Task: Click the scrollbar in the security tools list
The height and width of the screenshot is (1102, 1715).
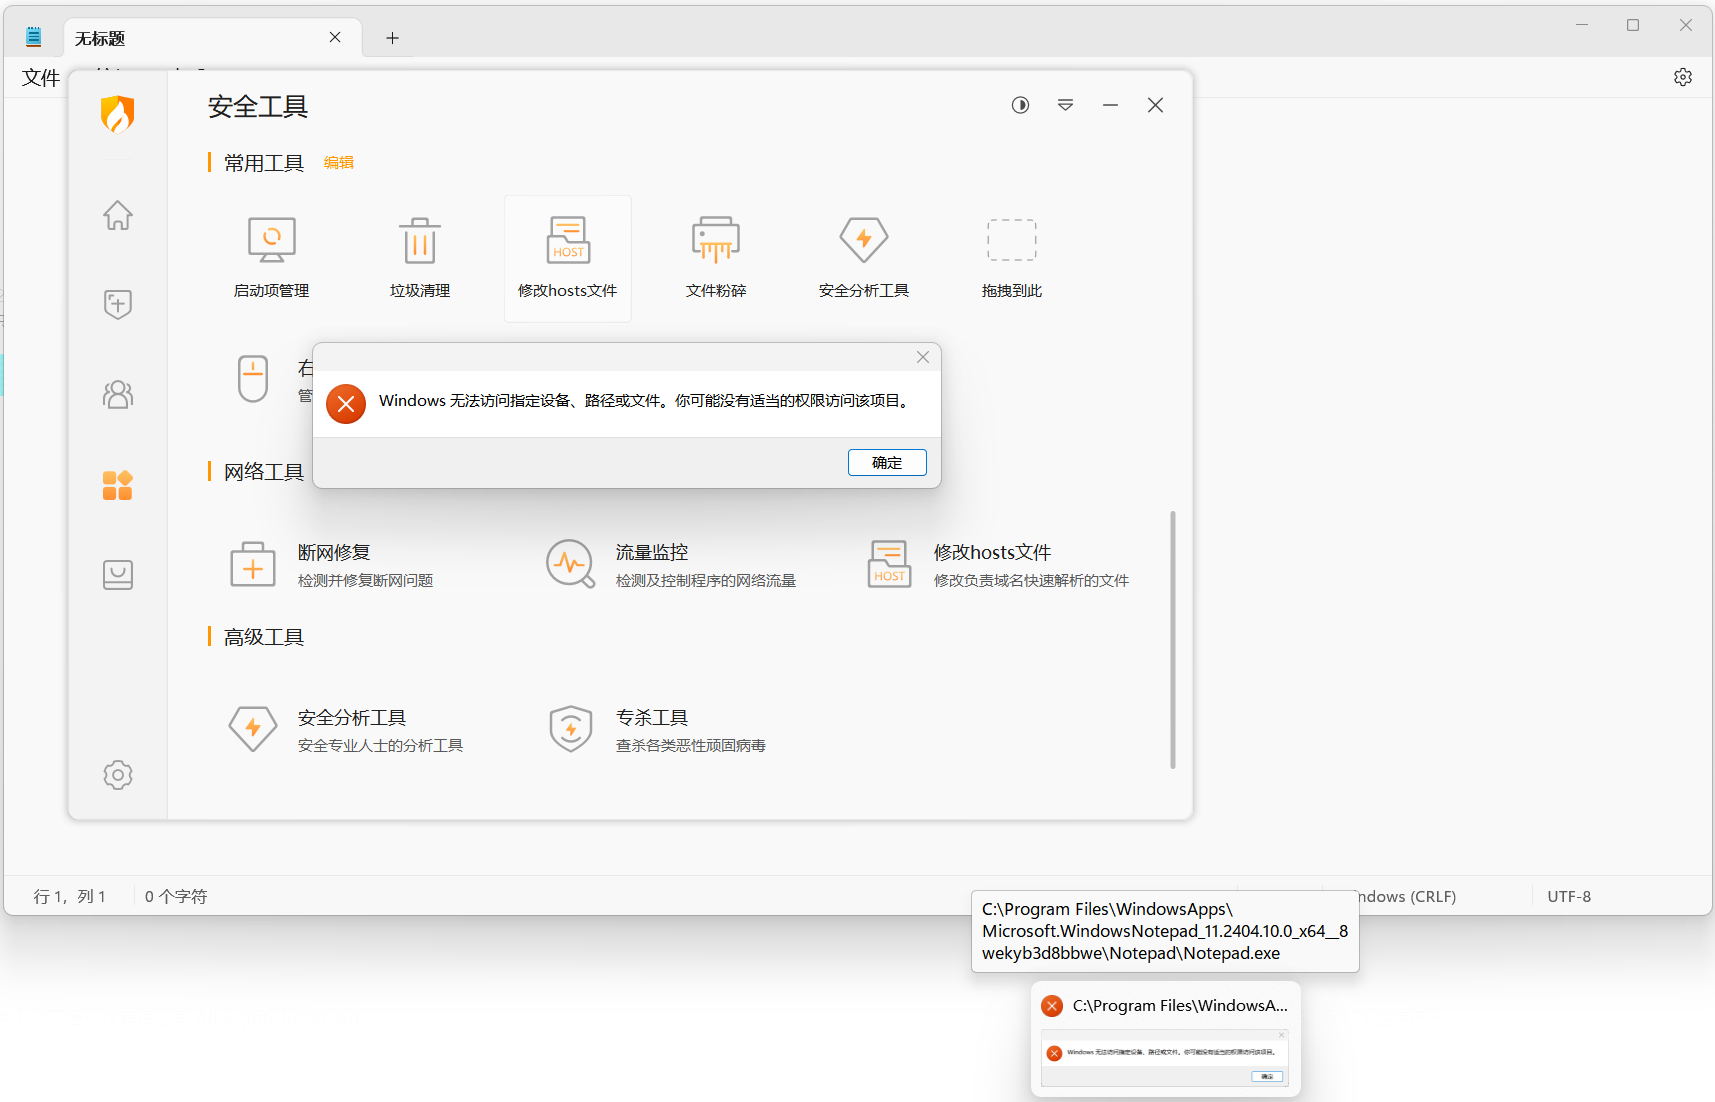Action: (1172, 640)
